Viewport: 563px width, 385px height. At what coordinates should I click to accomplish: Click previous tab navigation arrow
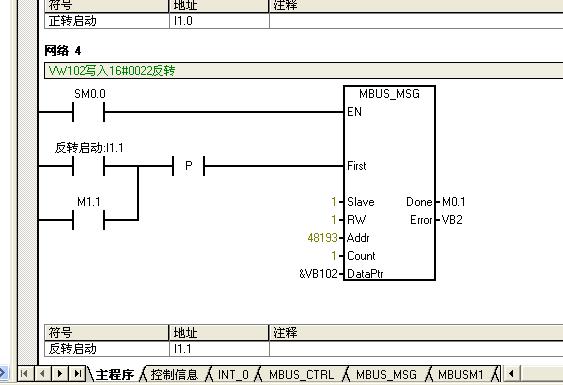(42, 374)
